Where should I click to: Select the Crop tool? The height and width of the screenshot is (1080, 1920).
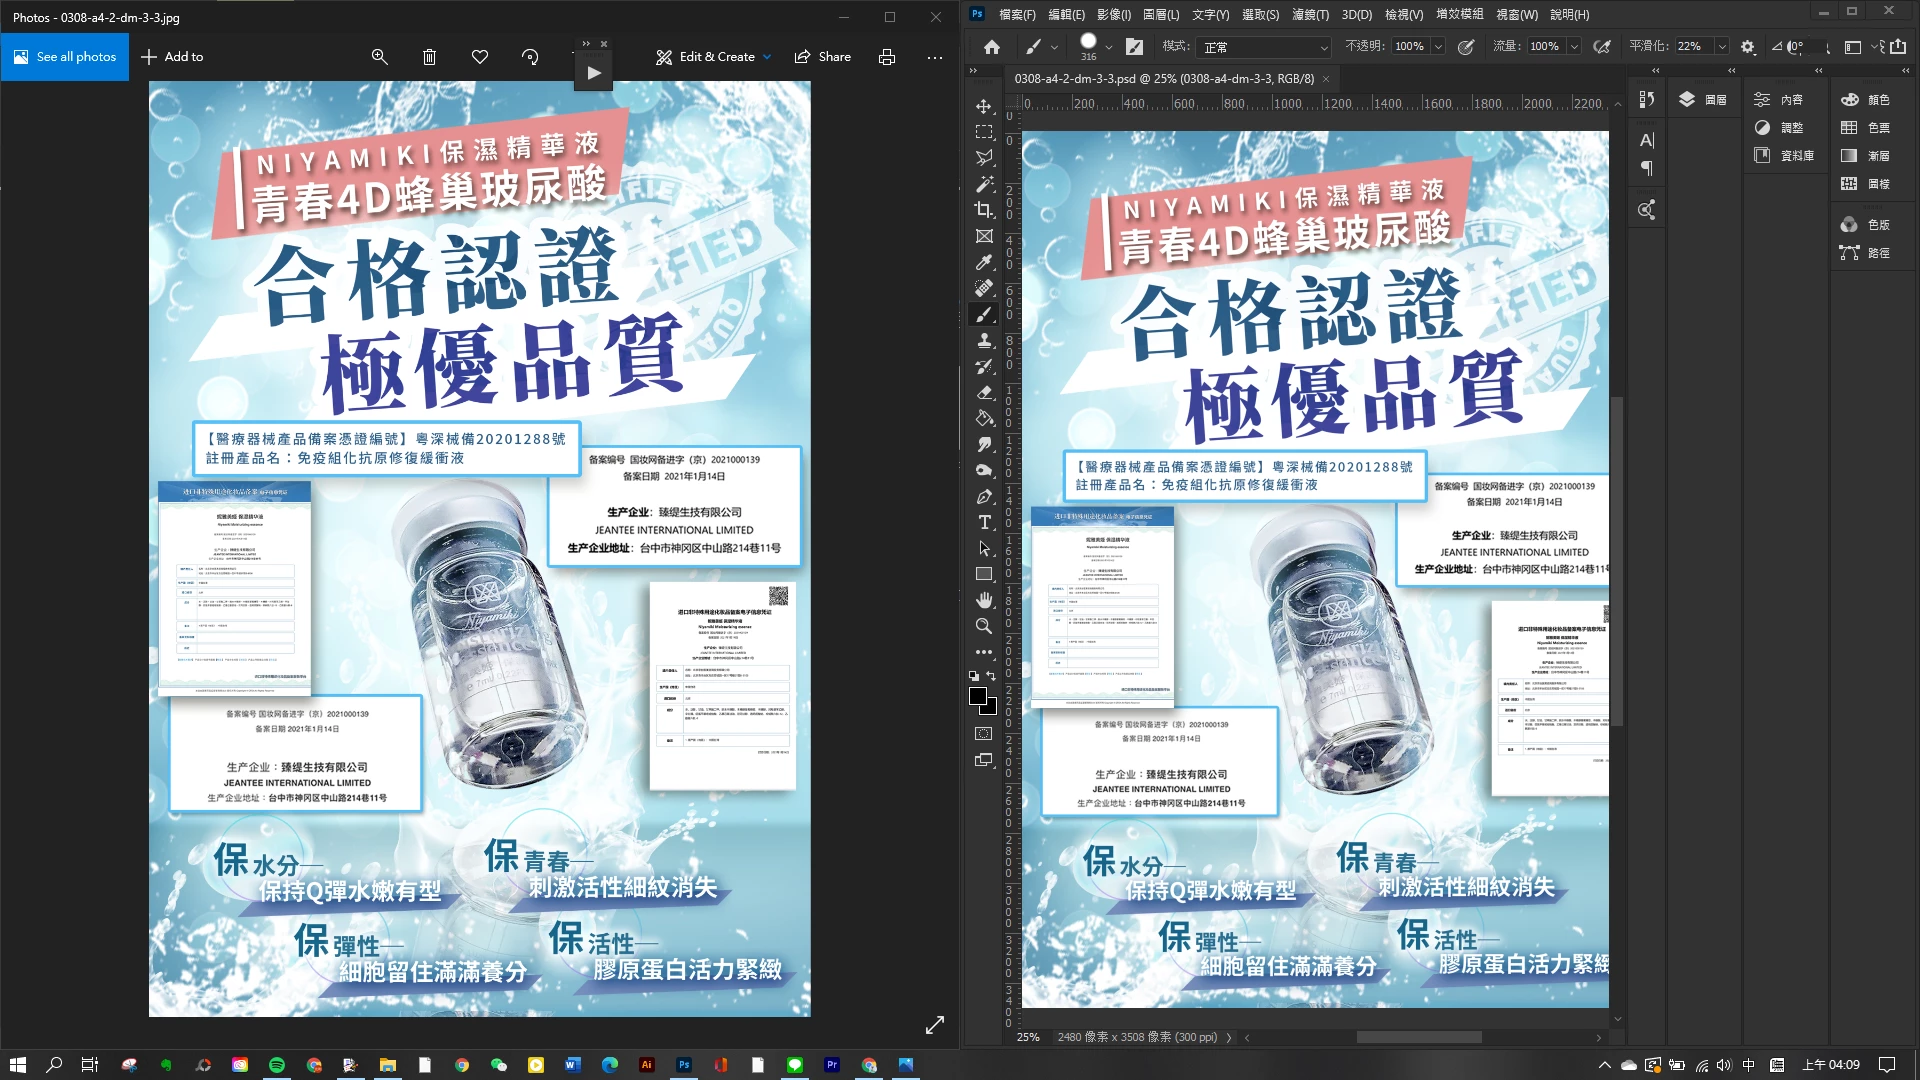pos(984,210)
